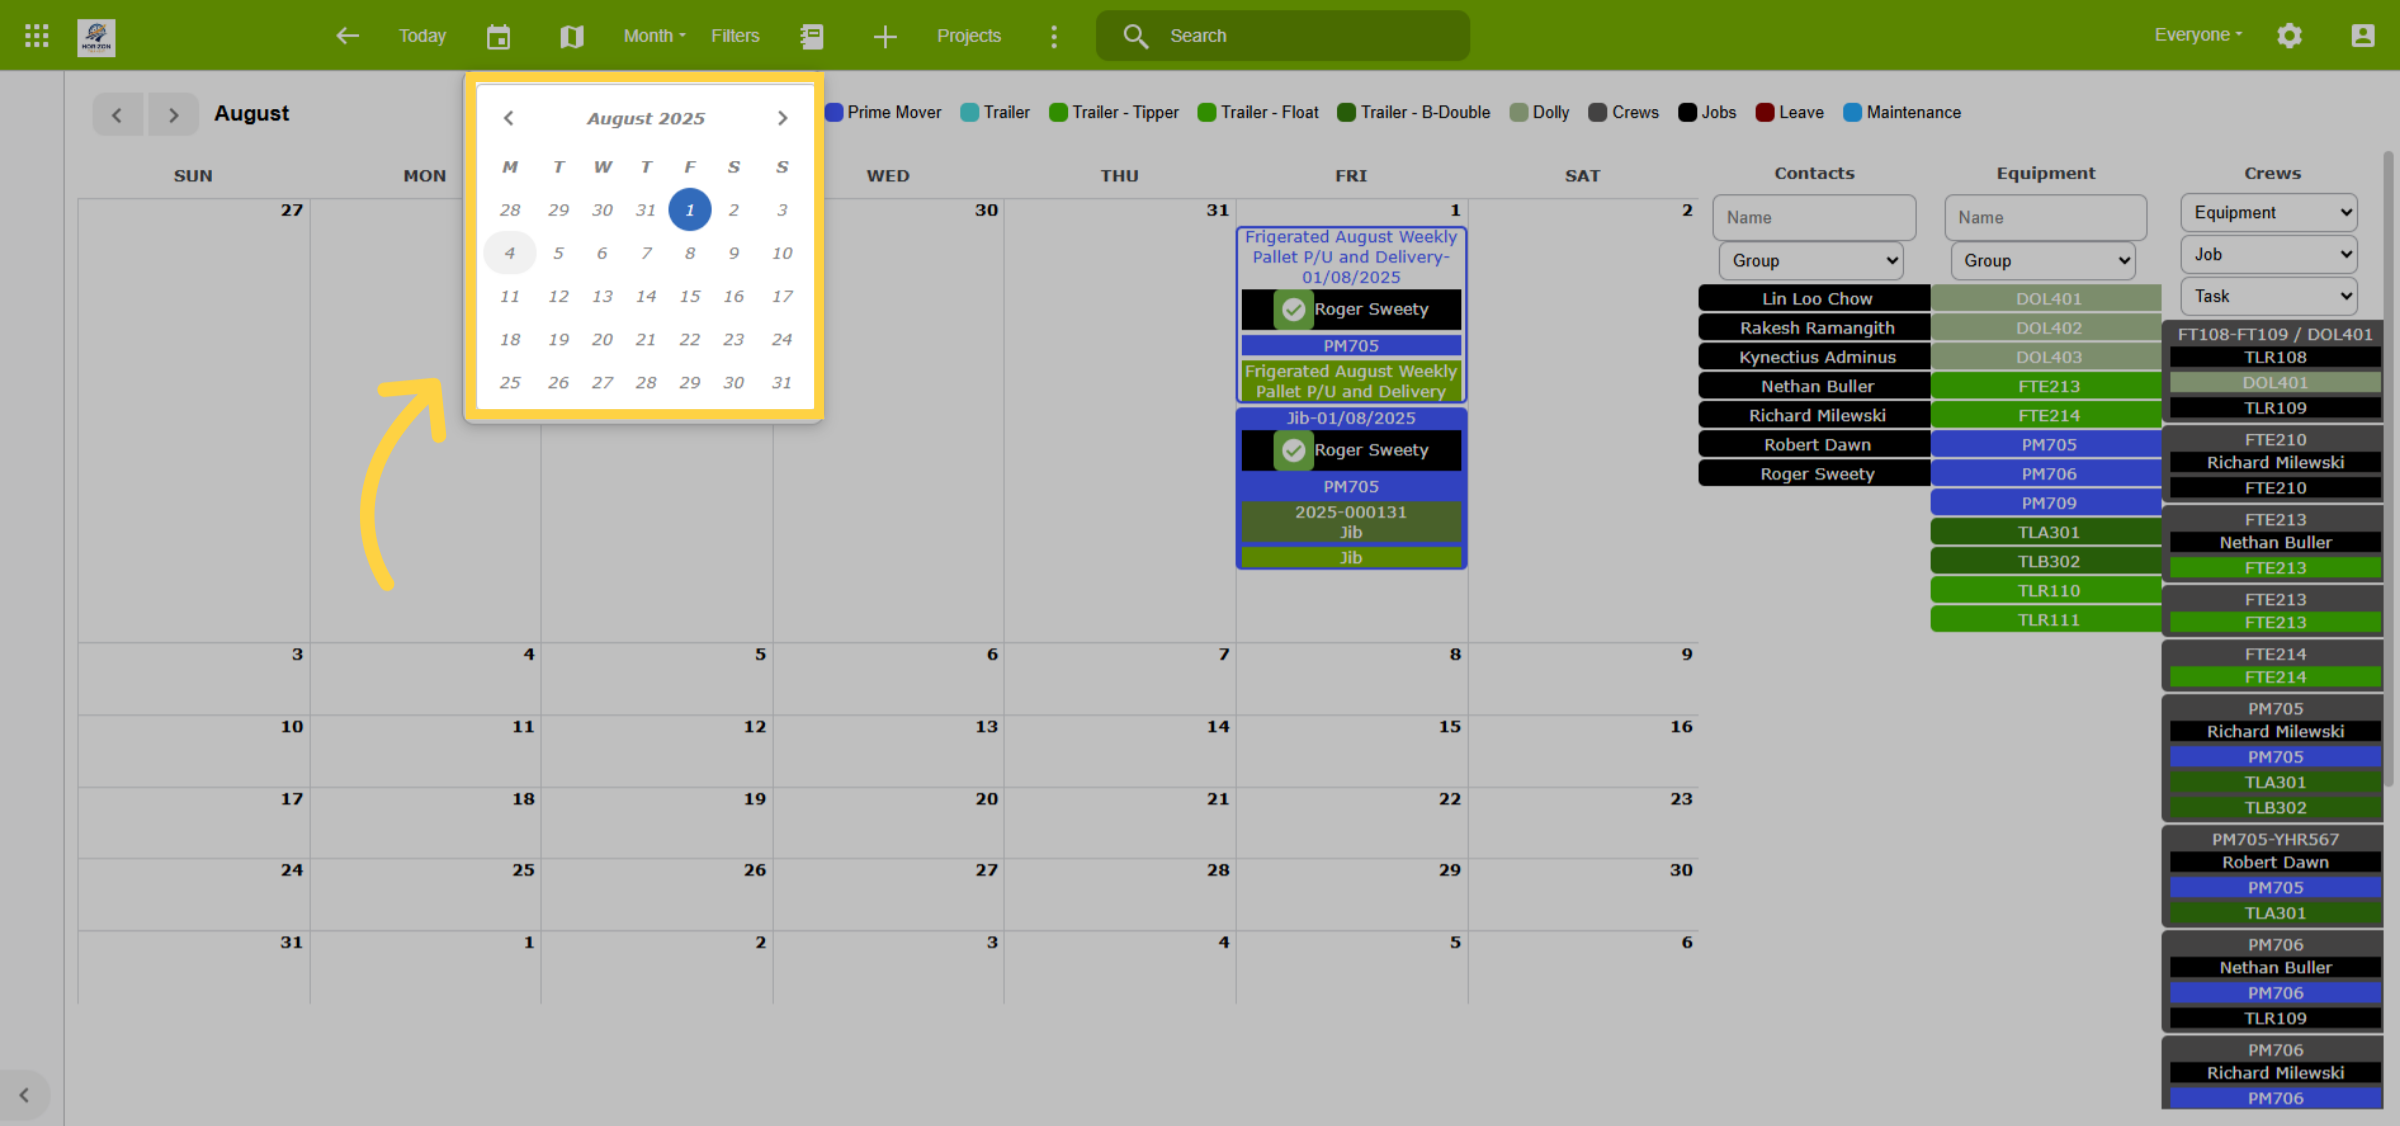
Task: Open the notes list icon
Action: (x=812, y=36)
